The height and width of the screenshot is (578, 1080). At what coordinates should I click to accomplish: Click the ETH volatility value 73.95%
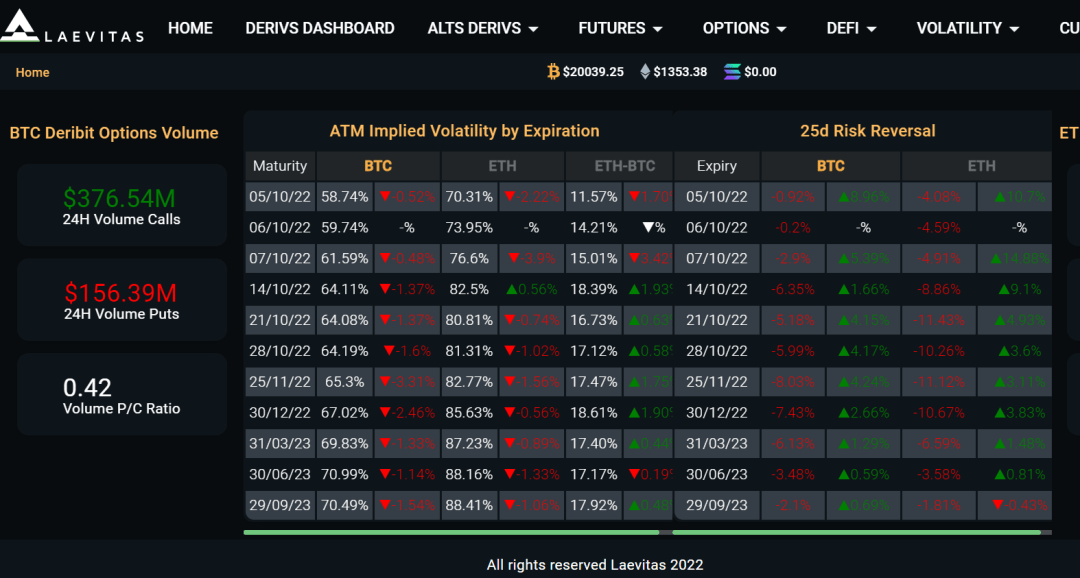(469, 227)
